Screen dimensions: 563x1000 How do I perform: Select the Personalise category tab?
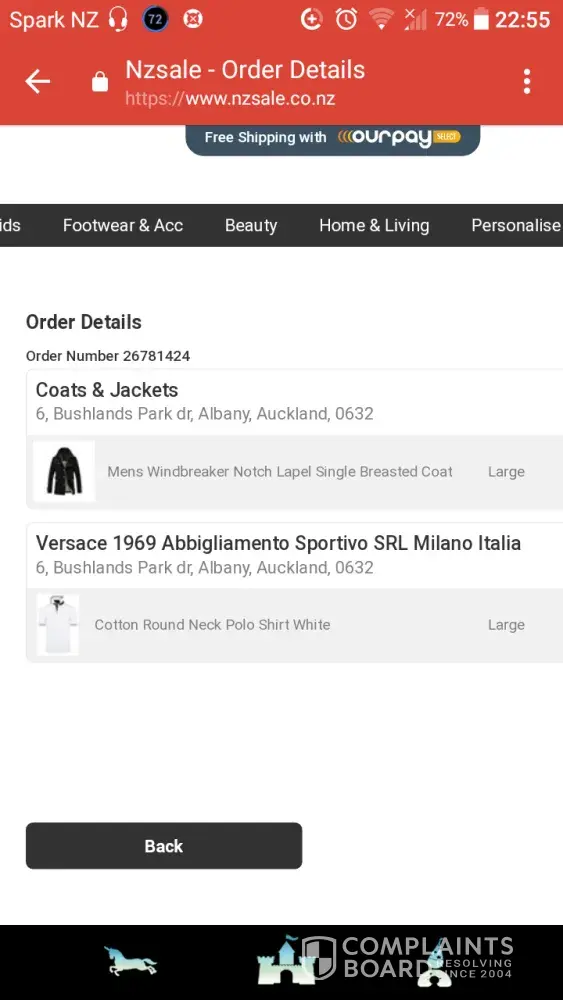516,226
